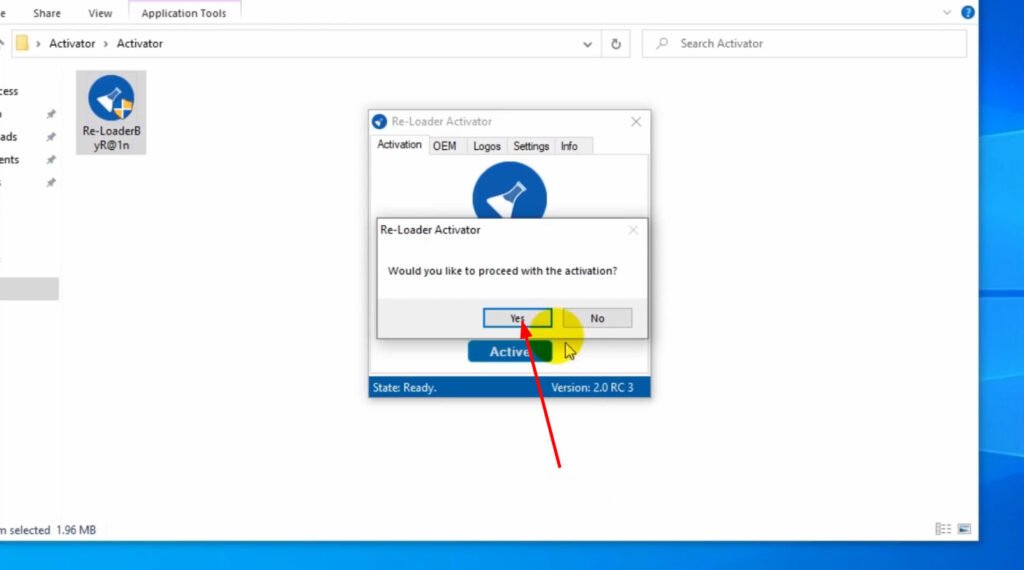Click the search magnifier icon

[x=662, y=44]
